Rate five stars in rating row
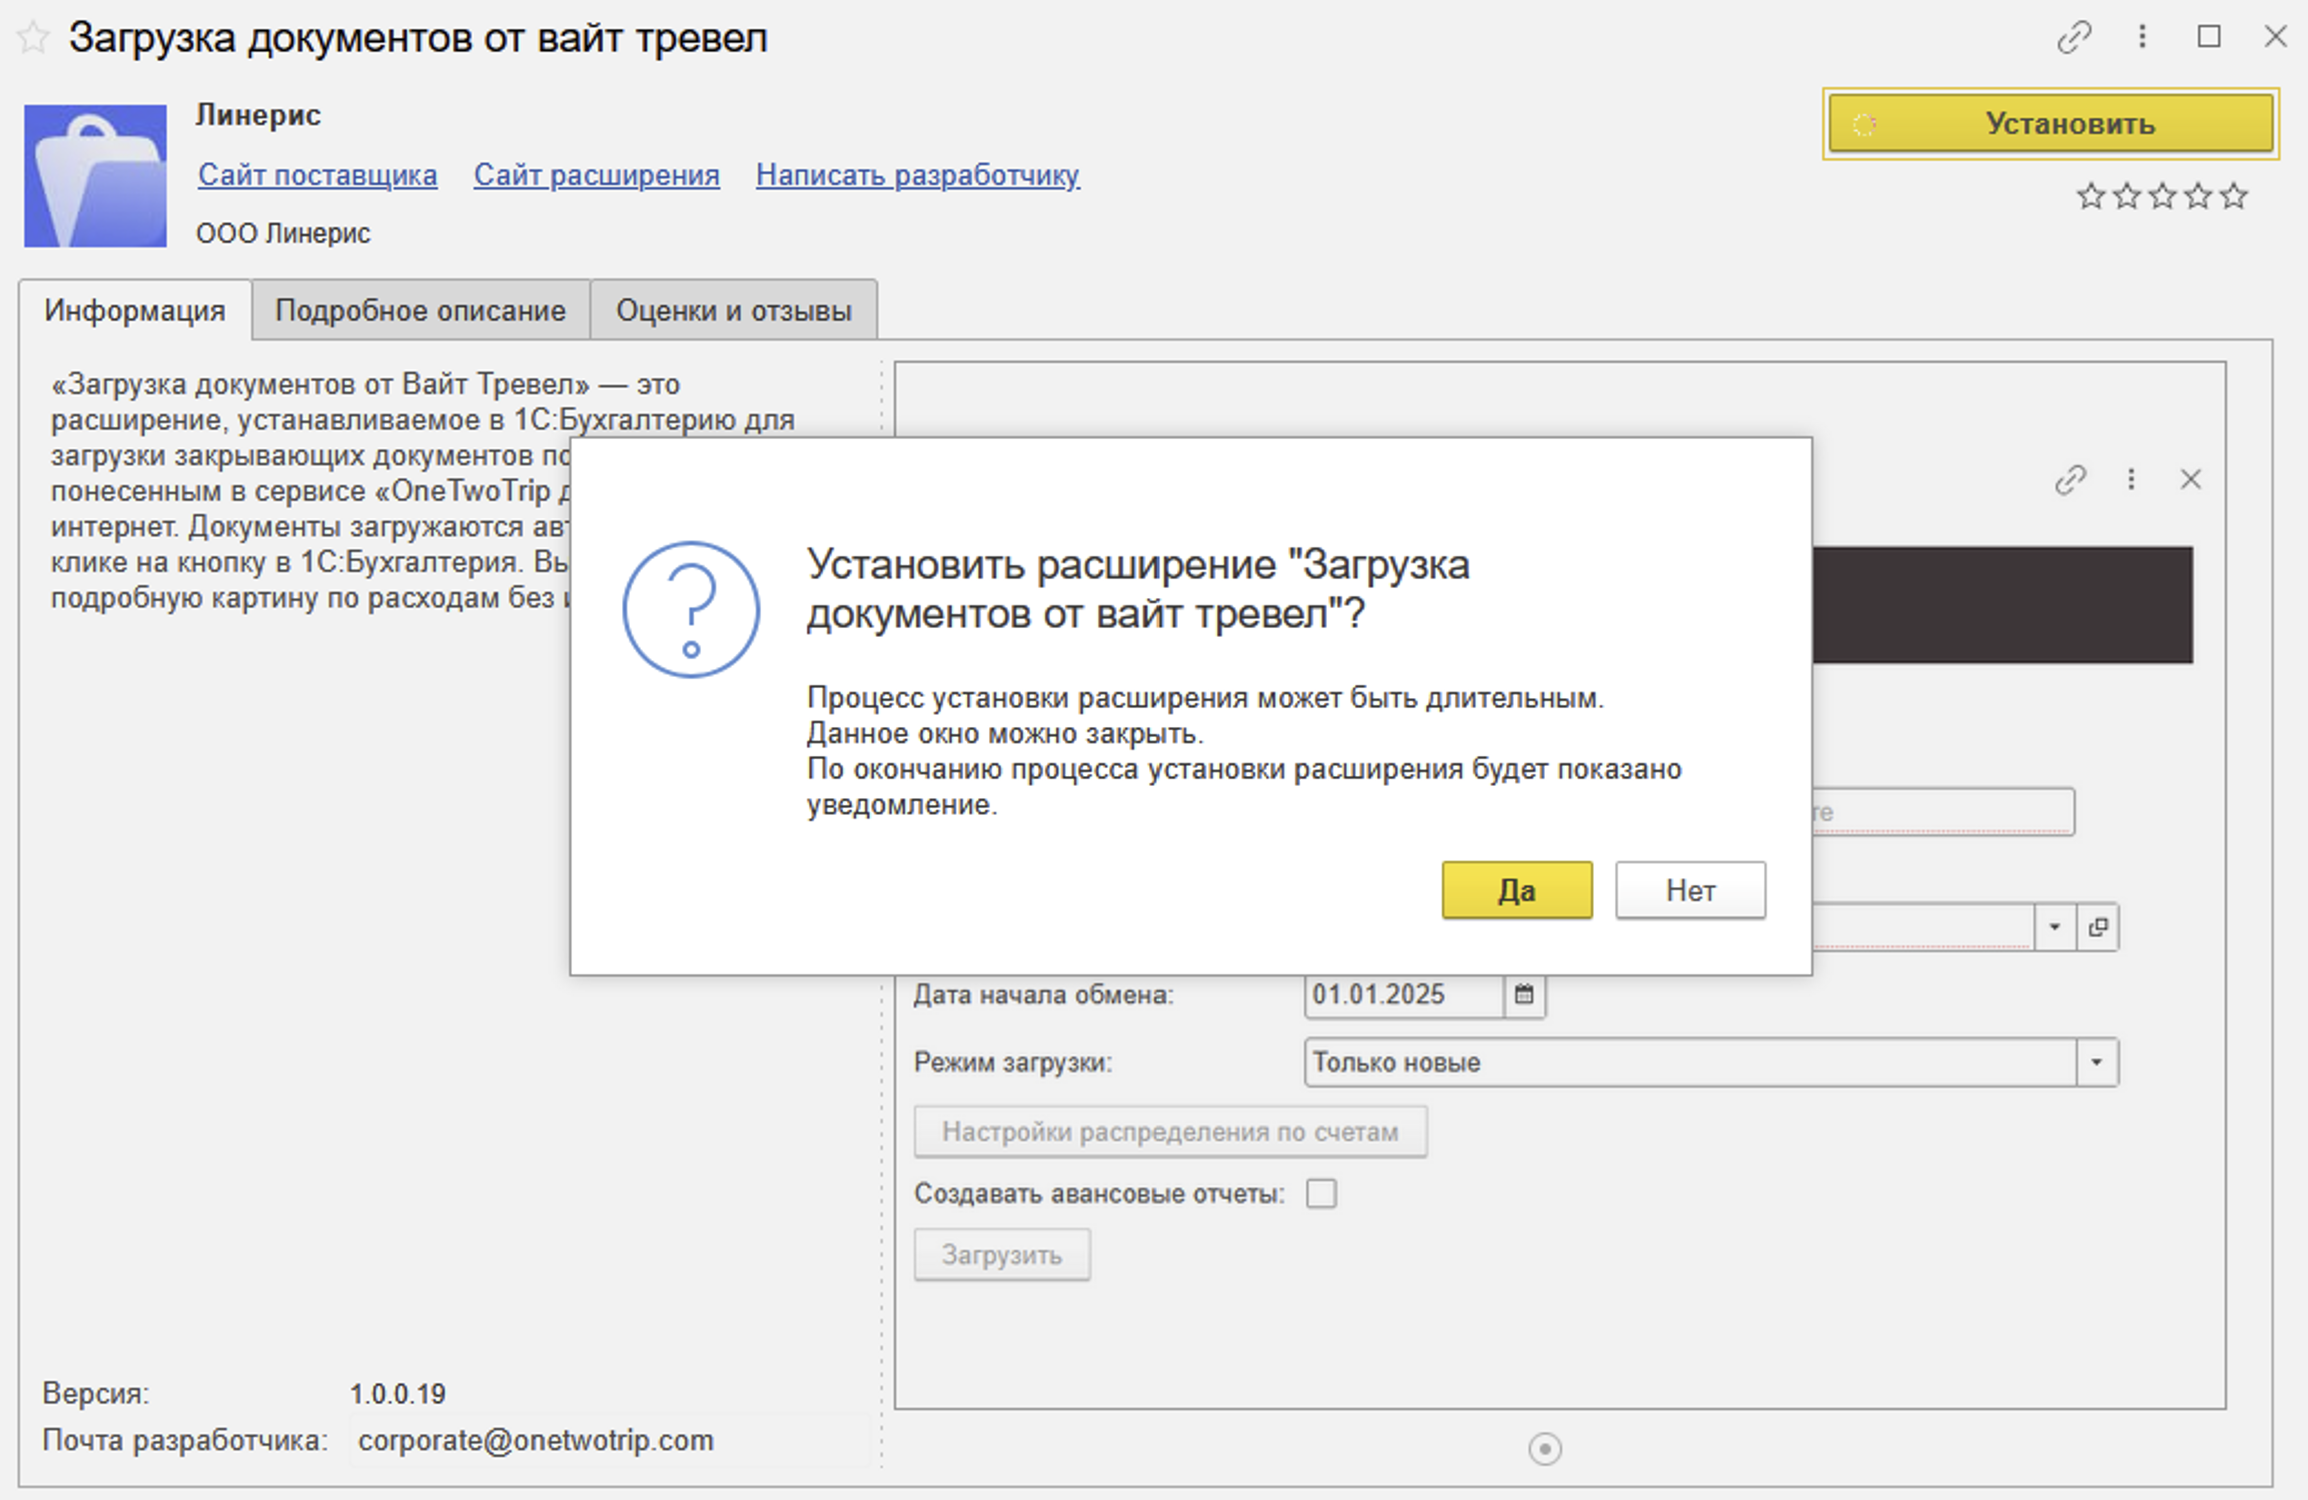The height and width of the screenshot is (1500, 2308). click(2234, 196)
